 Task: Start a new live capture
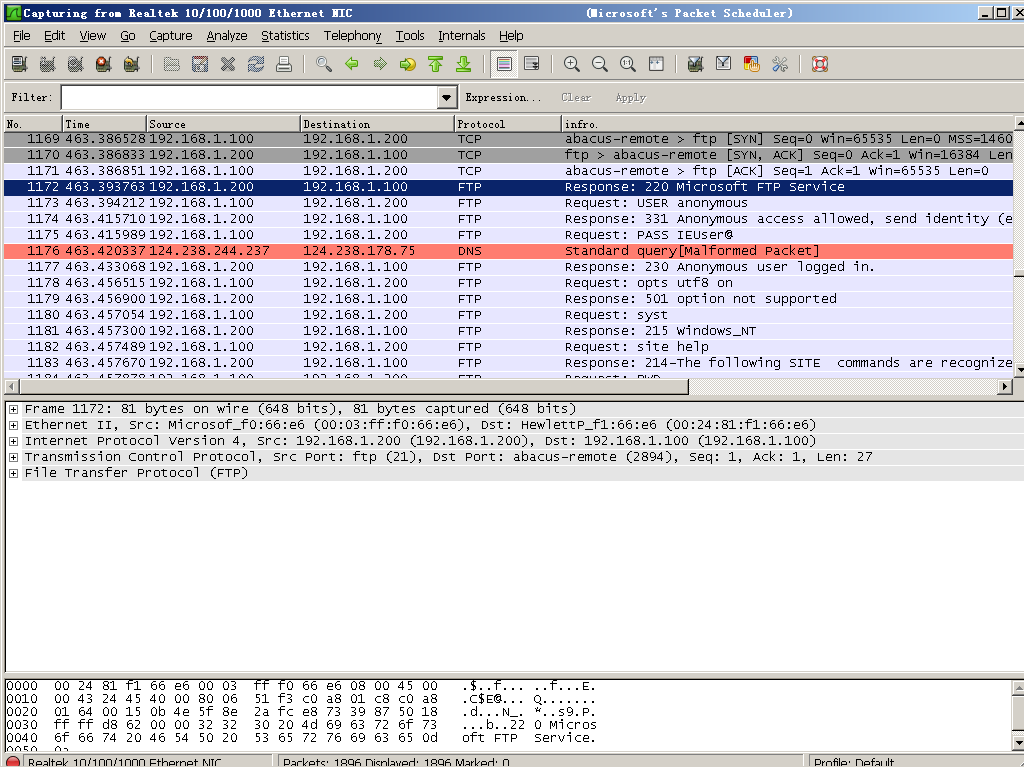[x=76, y=64]
